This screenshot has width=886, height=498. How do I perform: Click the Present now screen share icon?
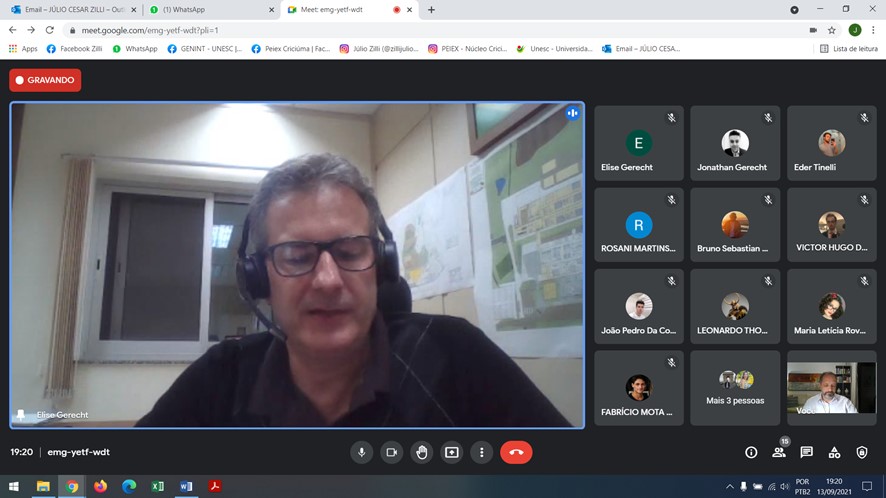pyautogui.click(x=452, y=452)
